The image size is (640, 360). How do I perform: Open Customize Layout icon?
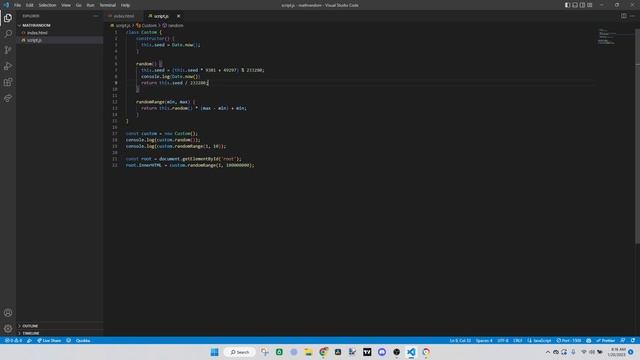click(x=589, y=5)
